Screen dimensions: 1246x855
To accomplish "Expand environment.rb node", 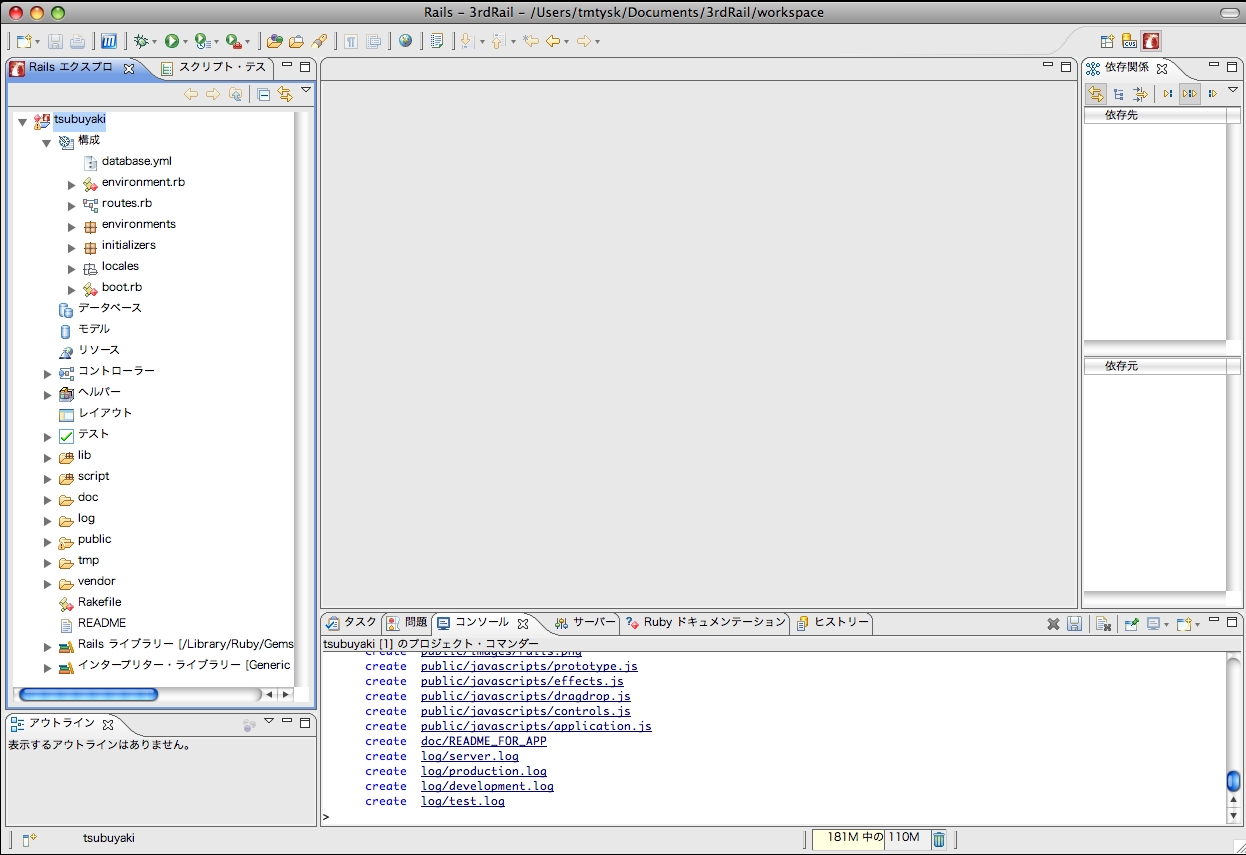I will [x=72, y=185].
